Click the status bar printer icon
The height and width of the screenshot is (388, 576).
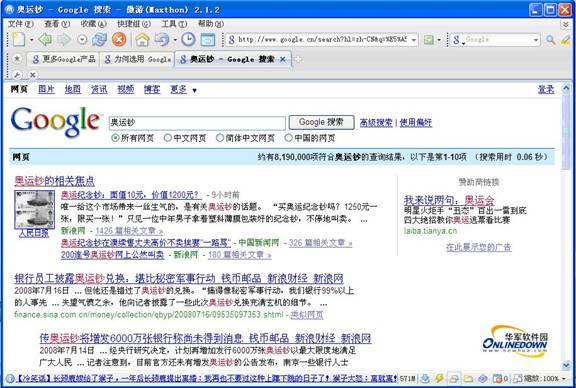pyautogui.click(x=454, y=378)
